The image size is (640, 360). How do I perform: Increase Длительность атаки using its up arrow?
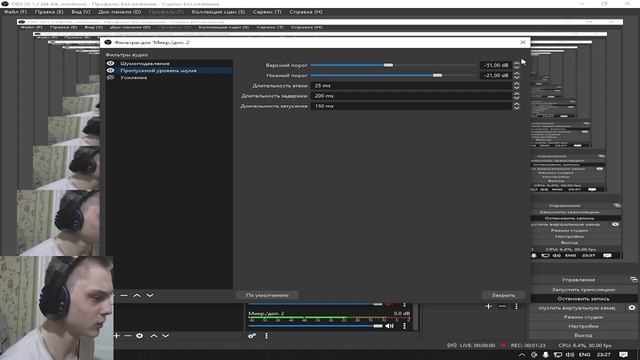pos(516,84)
